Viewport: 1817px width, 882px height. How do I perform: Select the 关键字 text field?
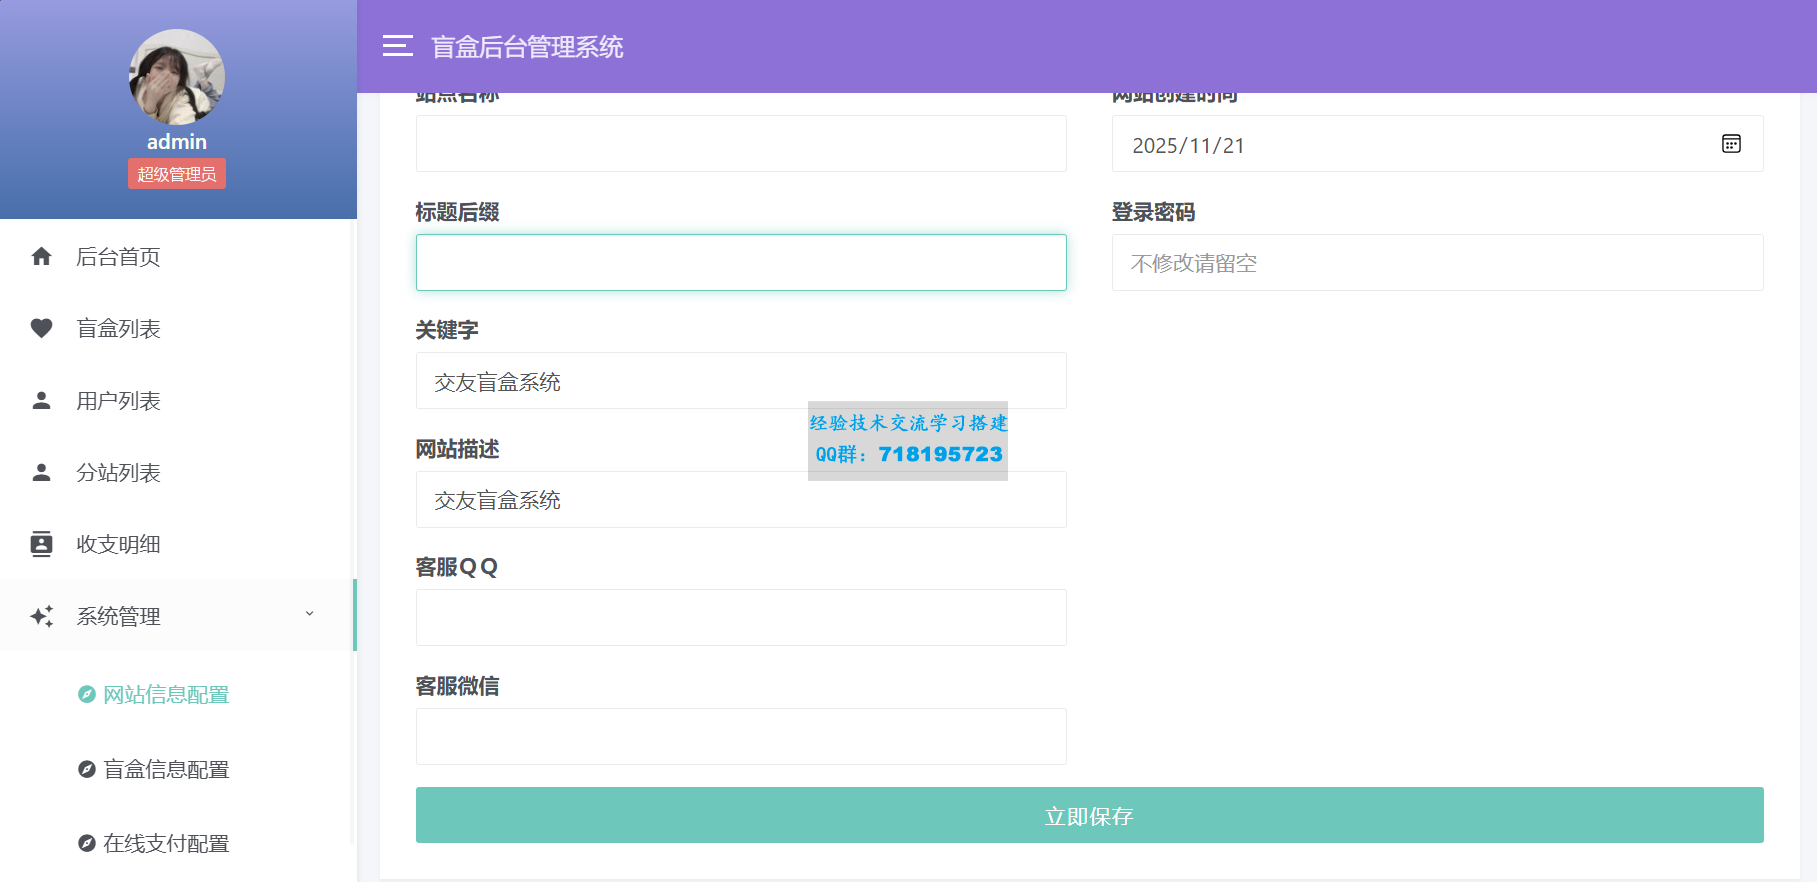point(741,381)
